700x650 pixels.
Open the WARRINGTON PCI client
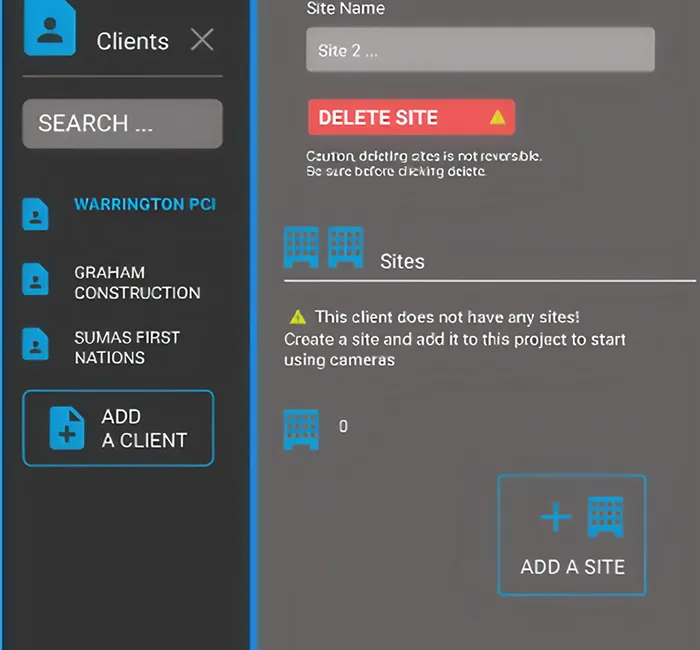click(x=145, y=204)
